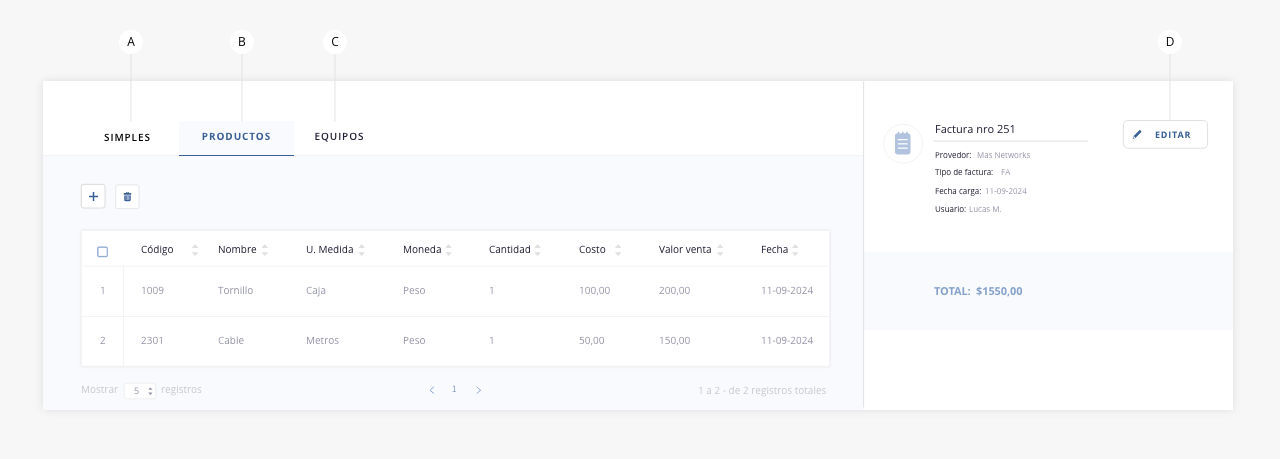
Task: Sort by Nombre column arrows
Action: tap(265, 250)
